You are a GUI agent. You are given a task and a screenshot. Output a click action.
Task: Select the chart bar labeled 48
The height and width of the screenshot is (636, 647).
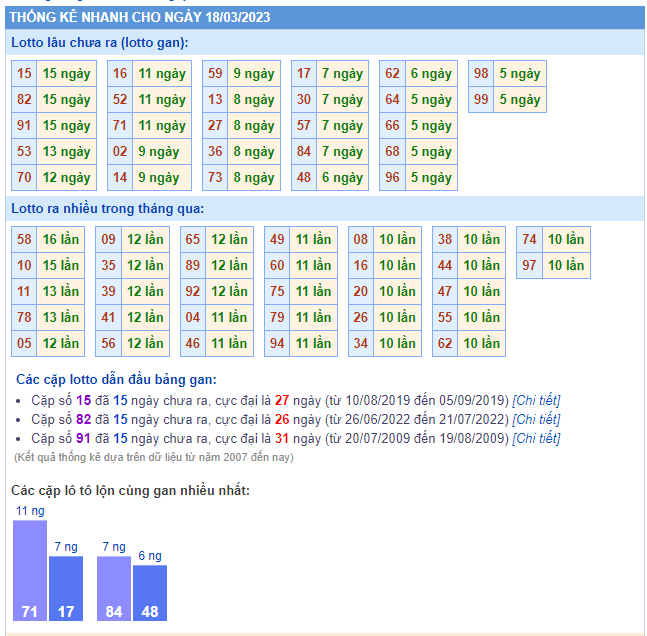149,593
